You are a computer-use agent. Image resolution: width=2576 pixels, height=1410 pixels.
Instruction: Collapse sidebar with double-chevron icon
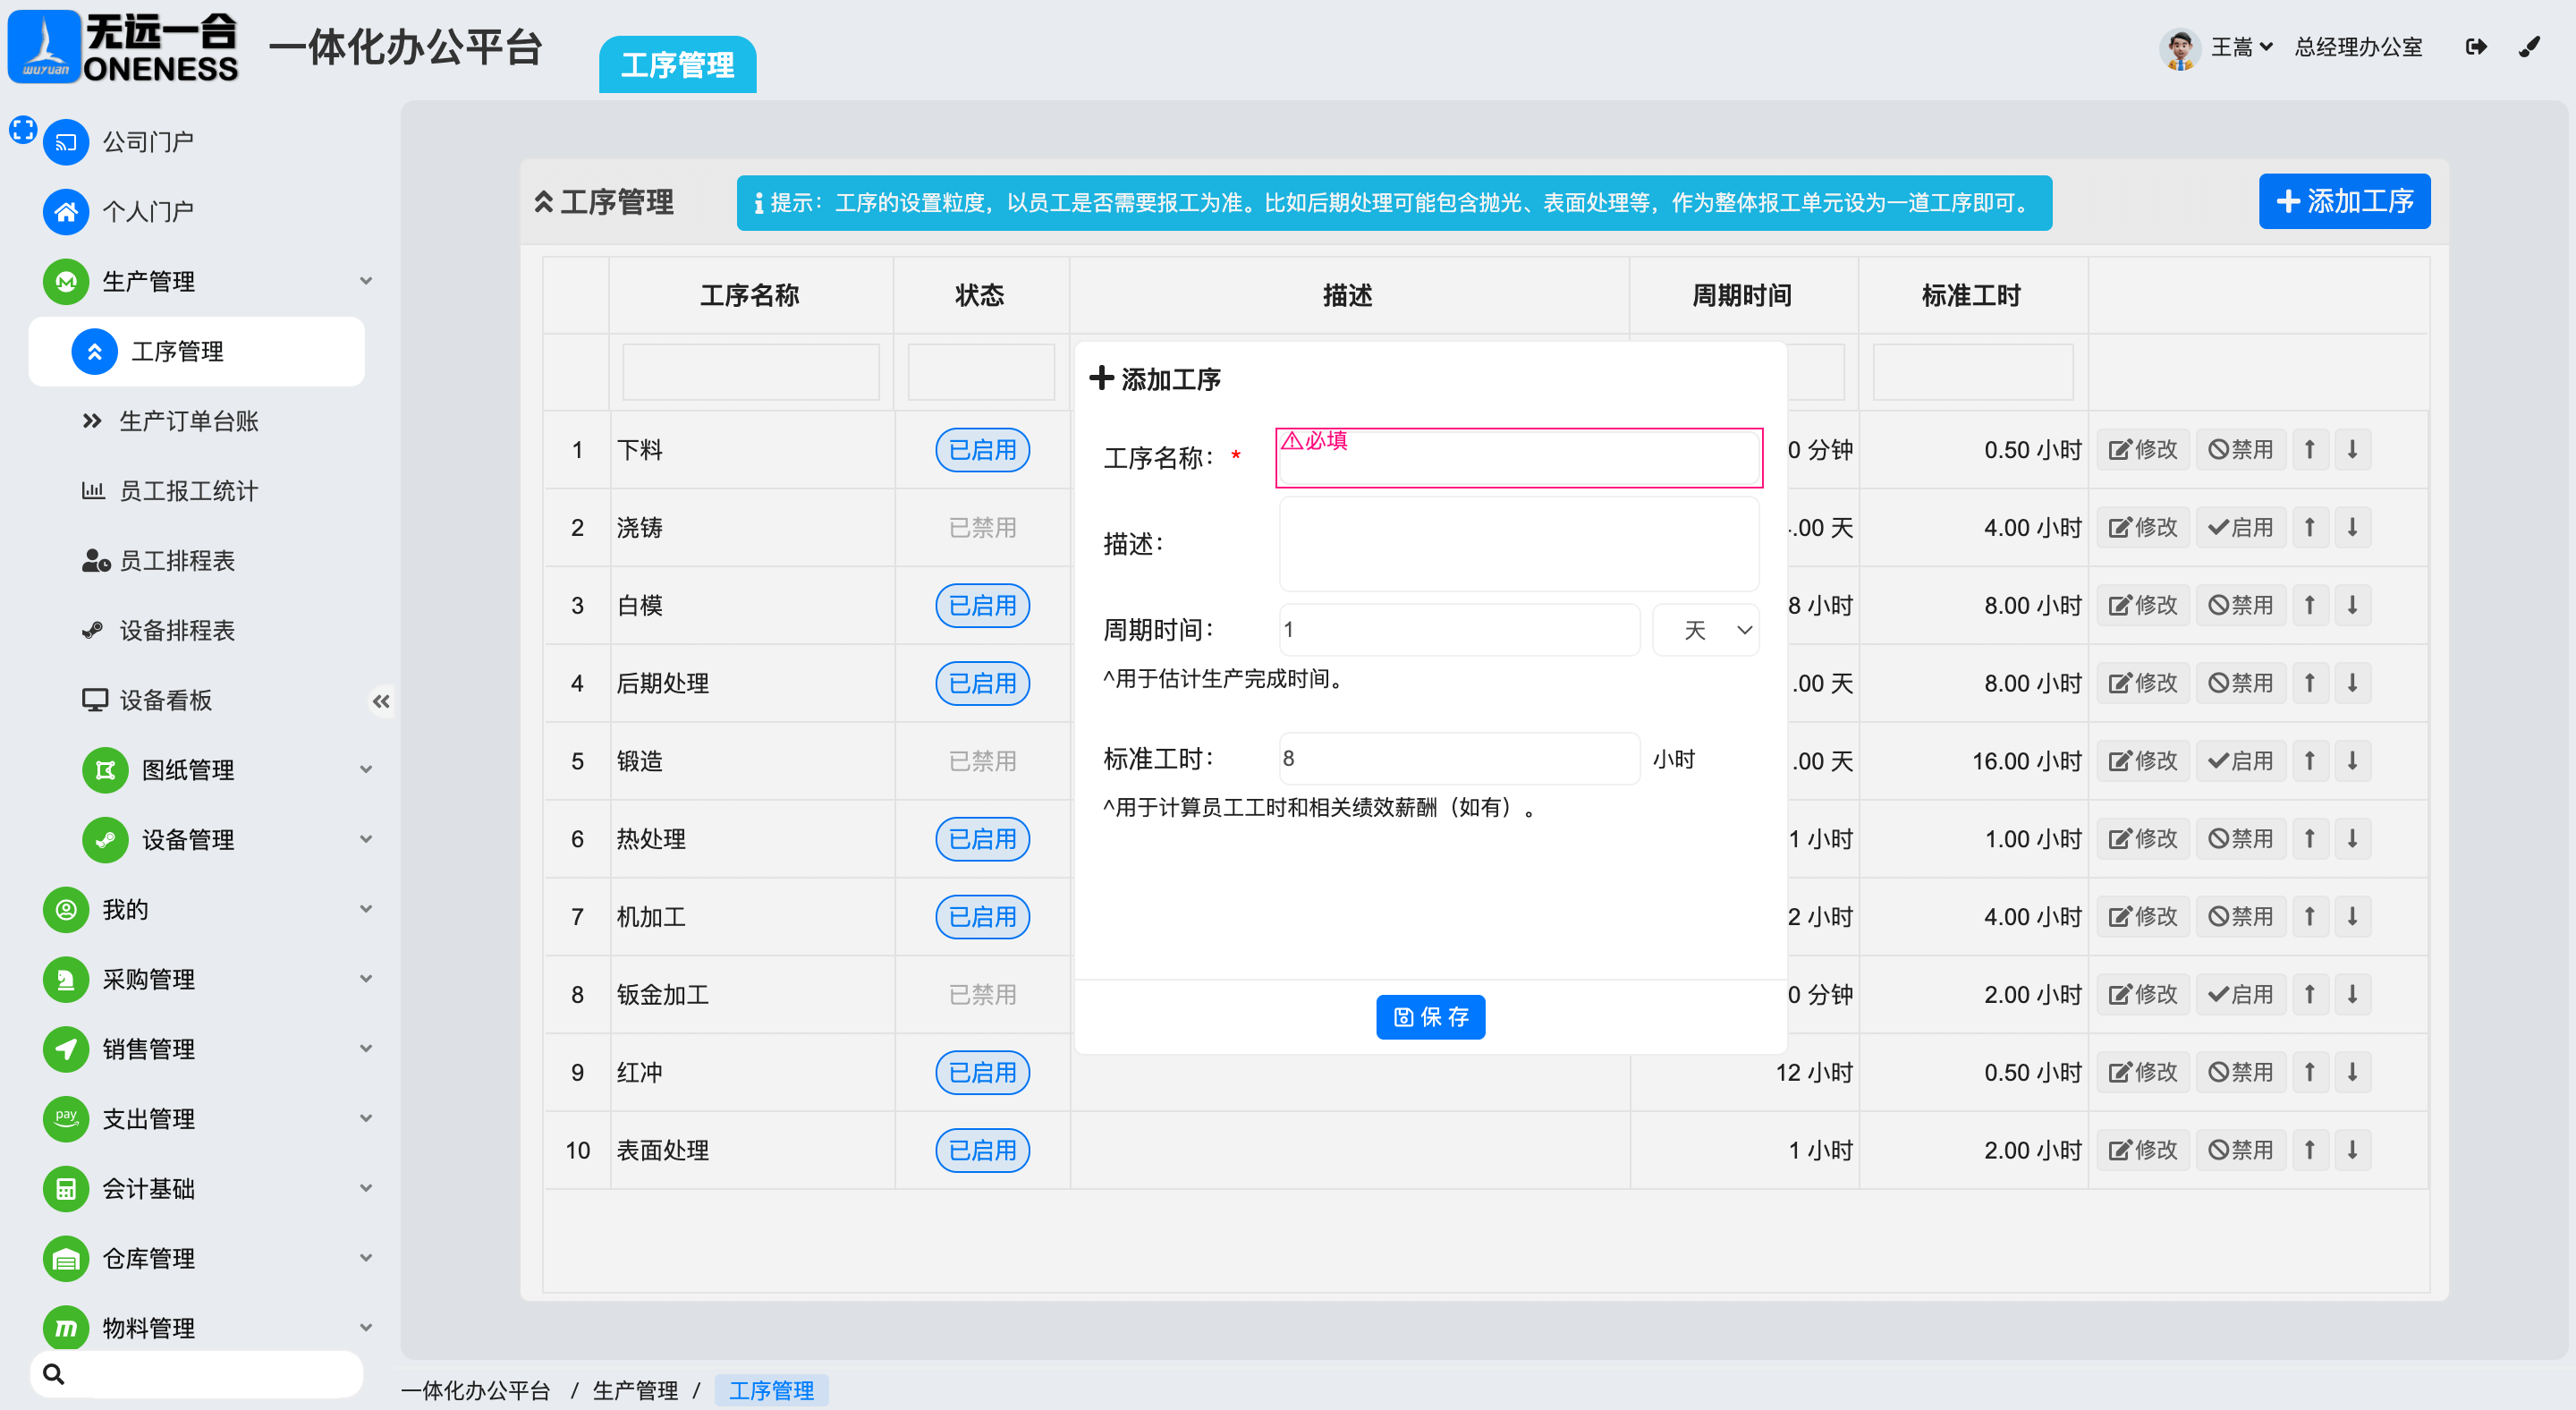pos(381,701)
